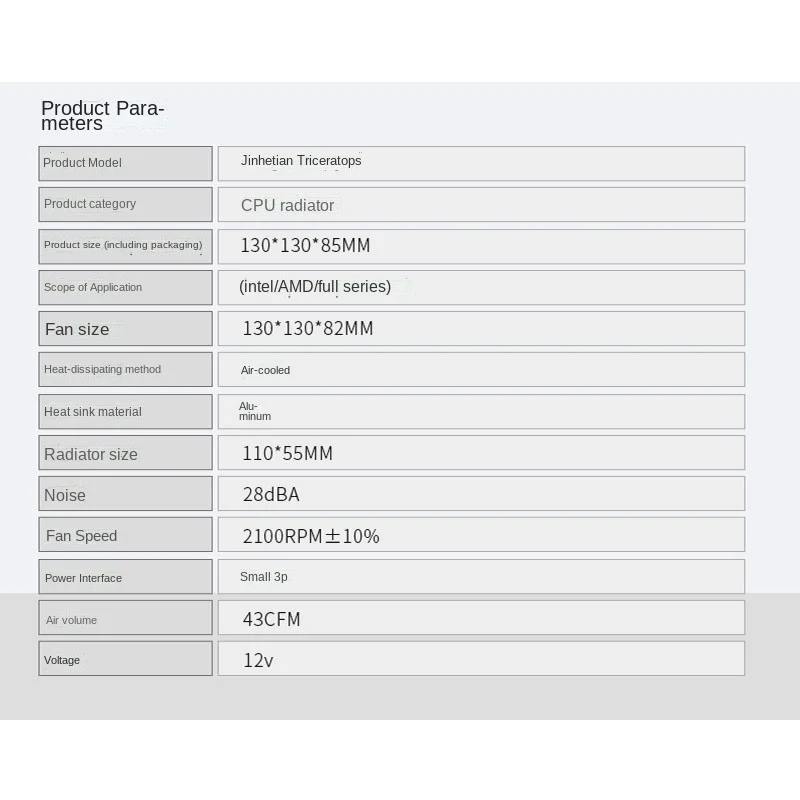Click the "2100RPM±10%" fan speed value
The width and height of the screenshot is (800, 800).
[311, 536]
